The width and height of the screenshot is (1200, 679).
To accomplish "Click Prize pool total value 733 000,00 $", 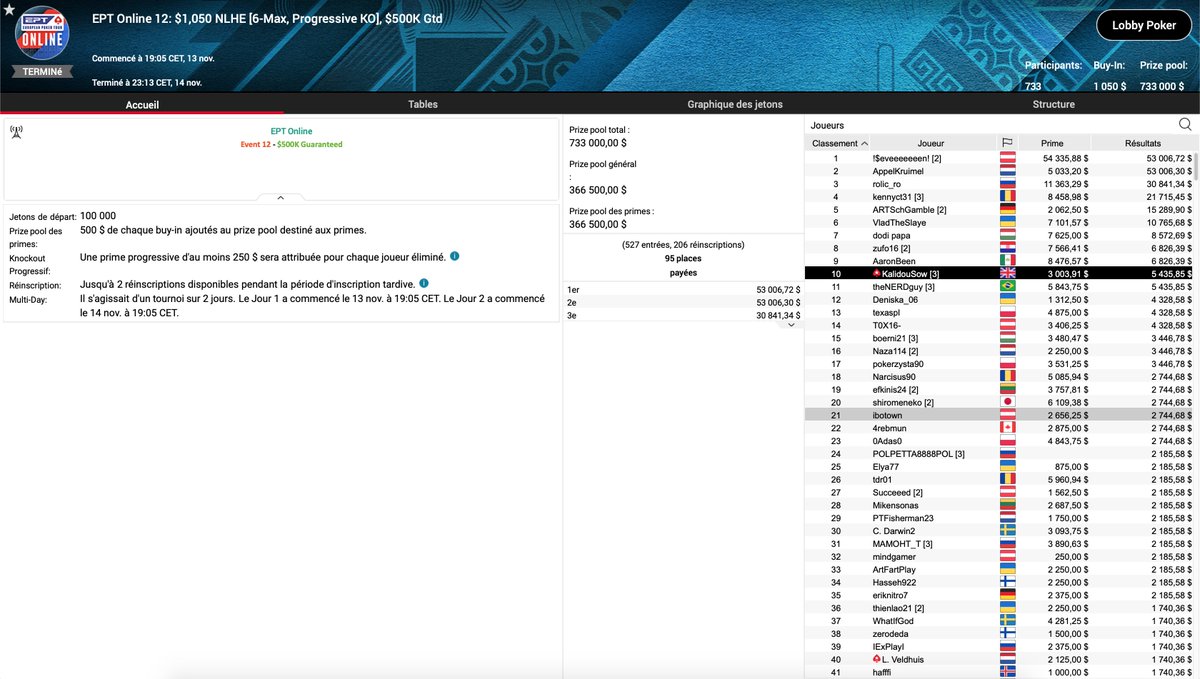I will point(598,144).
